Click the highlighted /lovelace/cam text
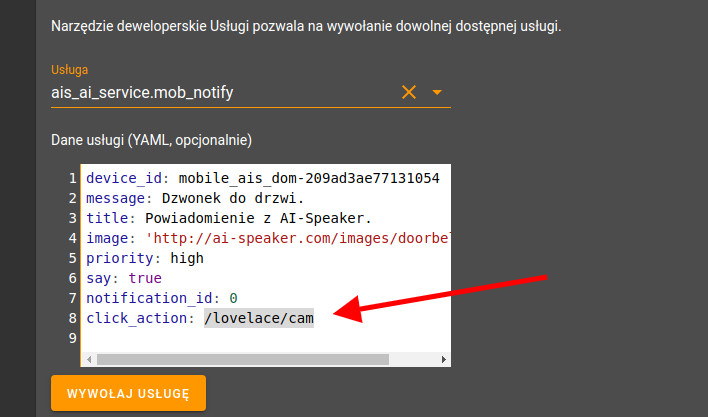 pos(259,318)
